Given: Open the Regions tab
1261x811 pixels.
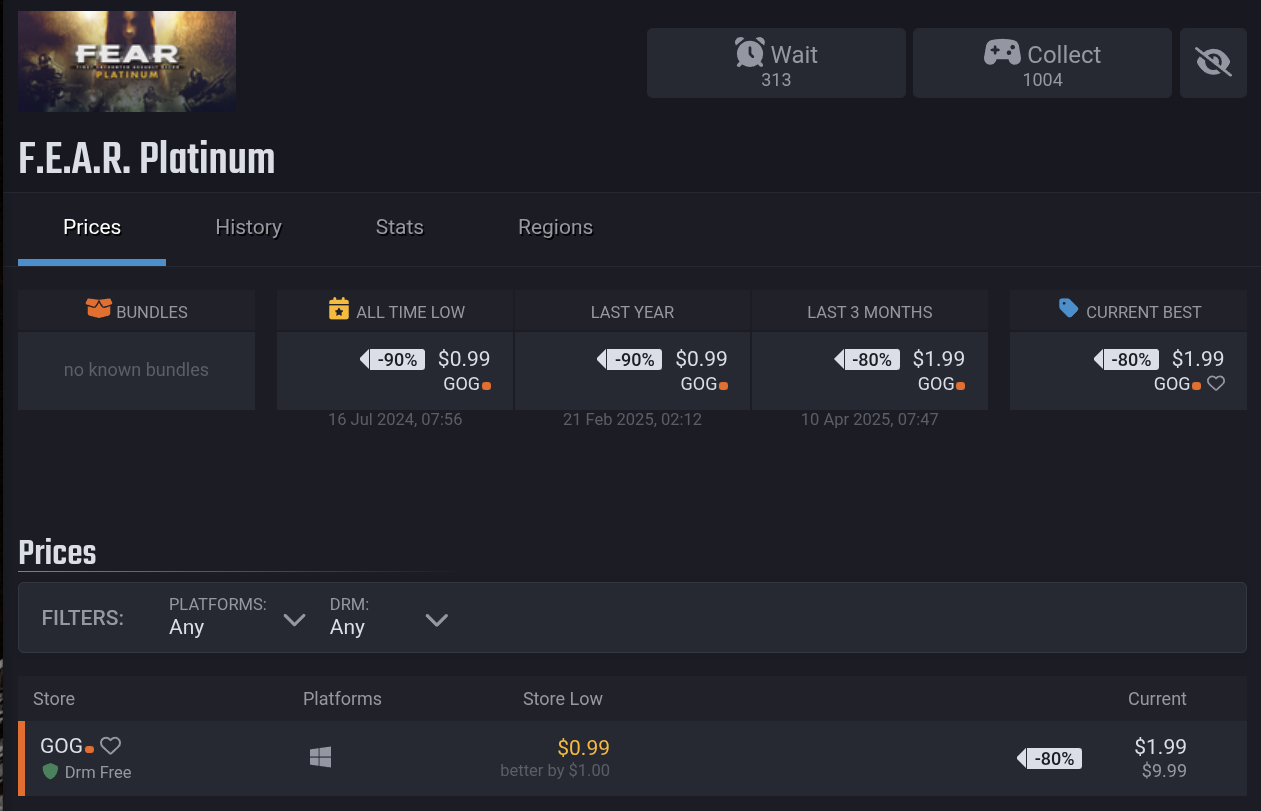Looking at the screenshot, I should click(x=555, y=228).
